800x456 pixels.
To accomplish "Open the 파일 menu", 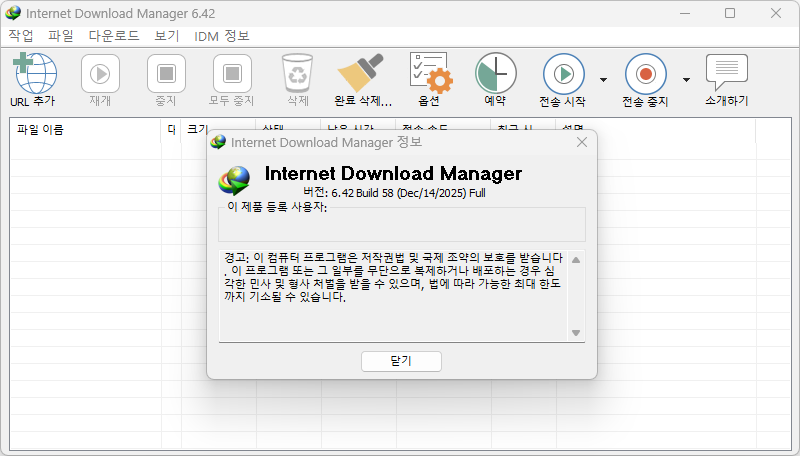I will click(x=61, y=36).
